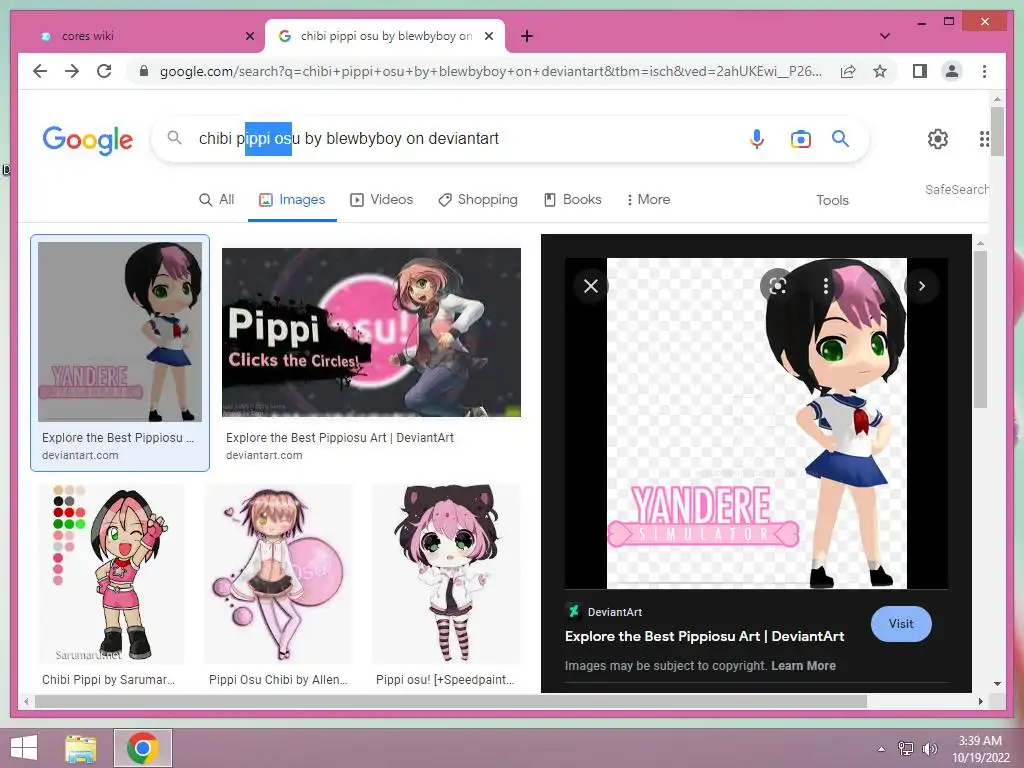
Task: Open Chrome's three-dot menu
Action: tap(984, 71)
